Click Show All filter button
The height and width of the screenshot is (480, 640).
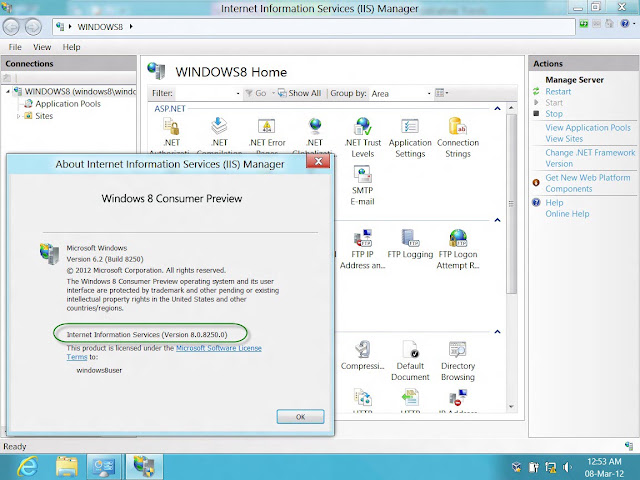[300, 93]
